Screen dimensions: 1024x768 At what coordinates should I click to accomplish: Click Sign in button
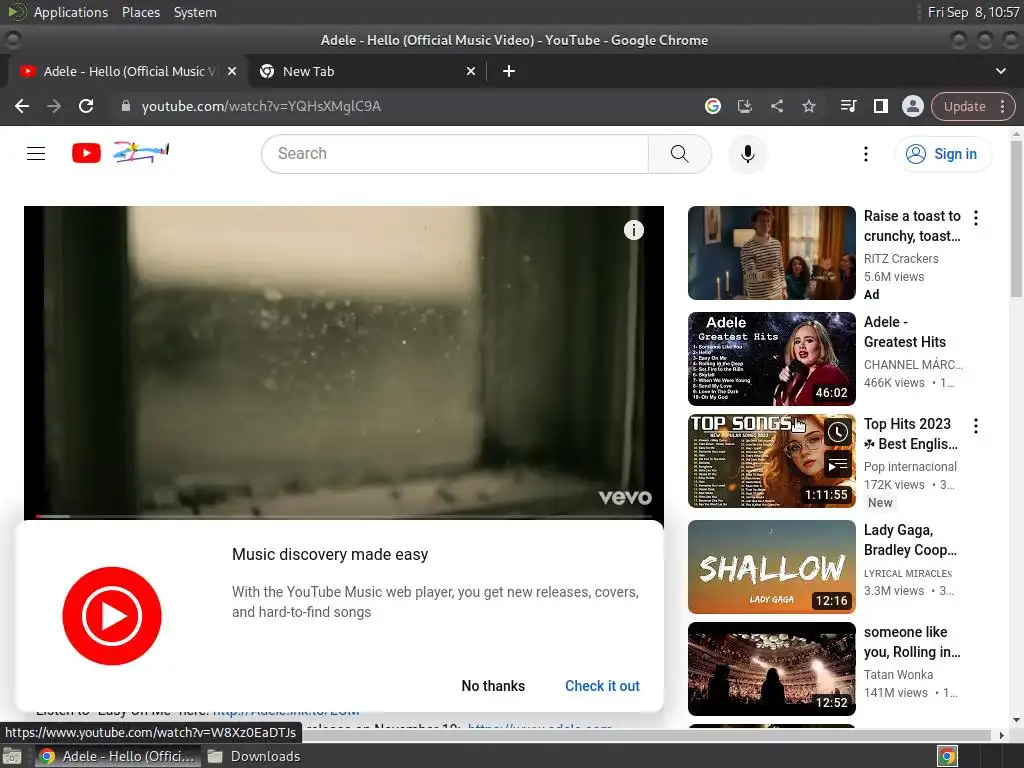tap(942, 154)
